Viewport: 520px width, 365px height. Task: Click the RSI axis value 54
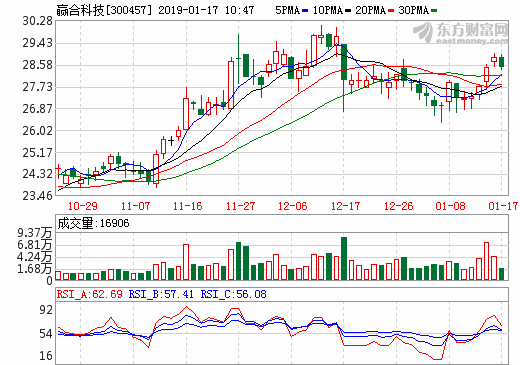point(46,333)
